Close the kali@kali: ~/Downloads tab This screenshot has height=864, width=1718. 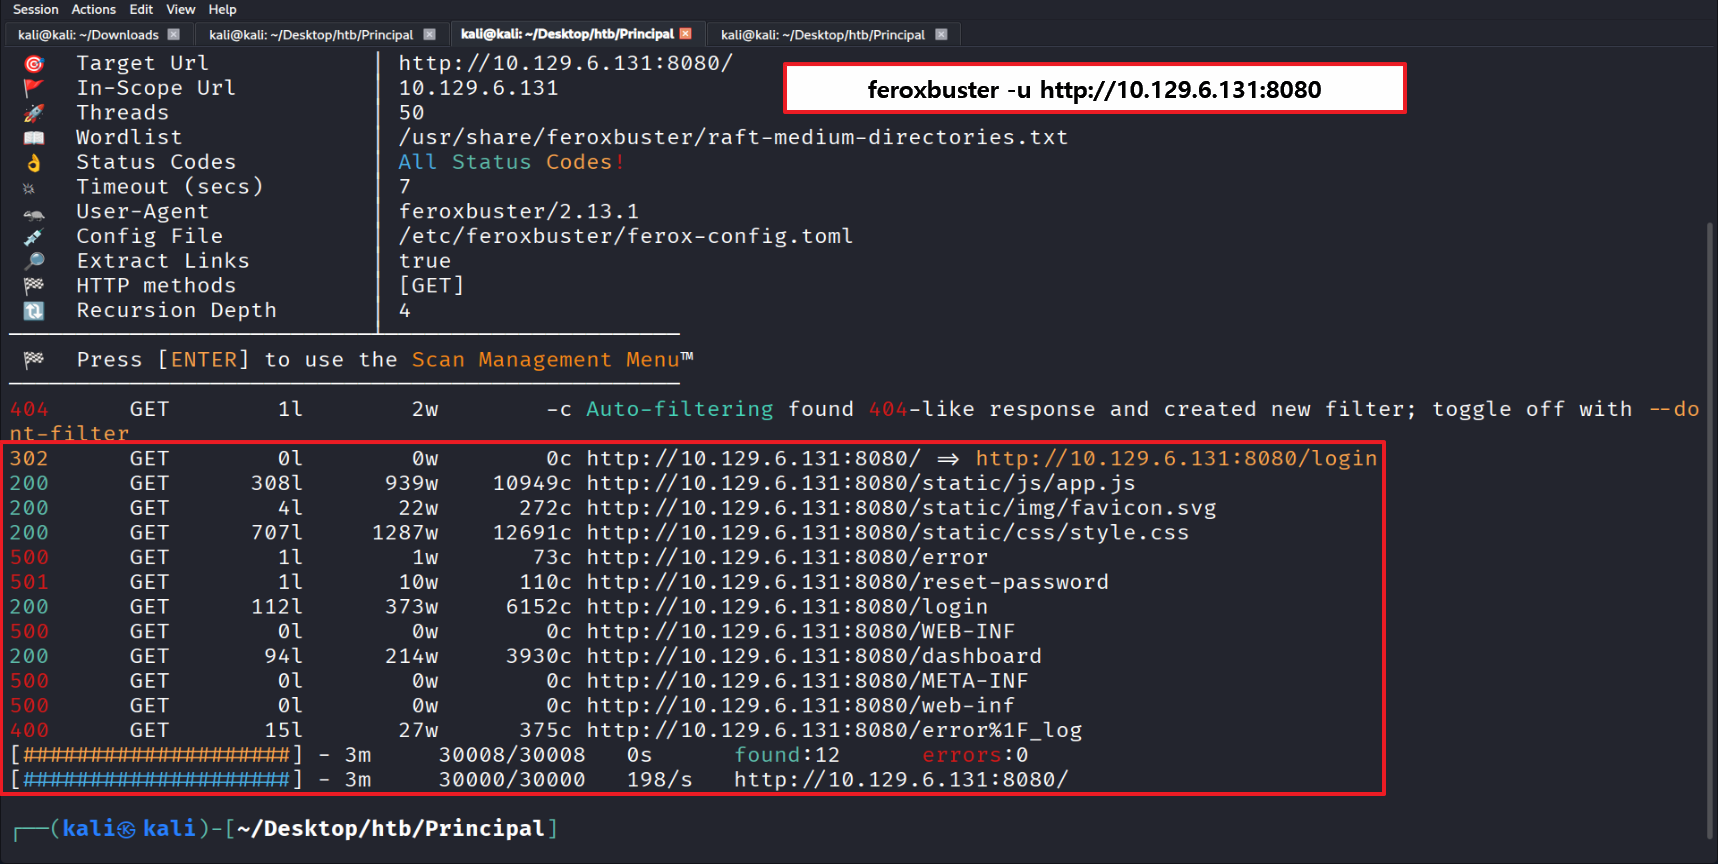(x=174, y=34)
